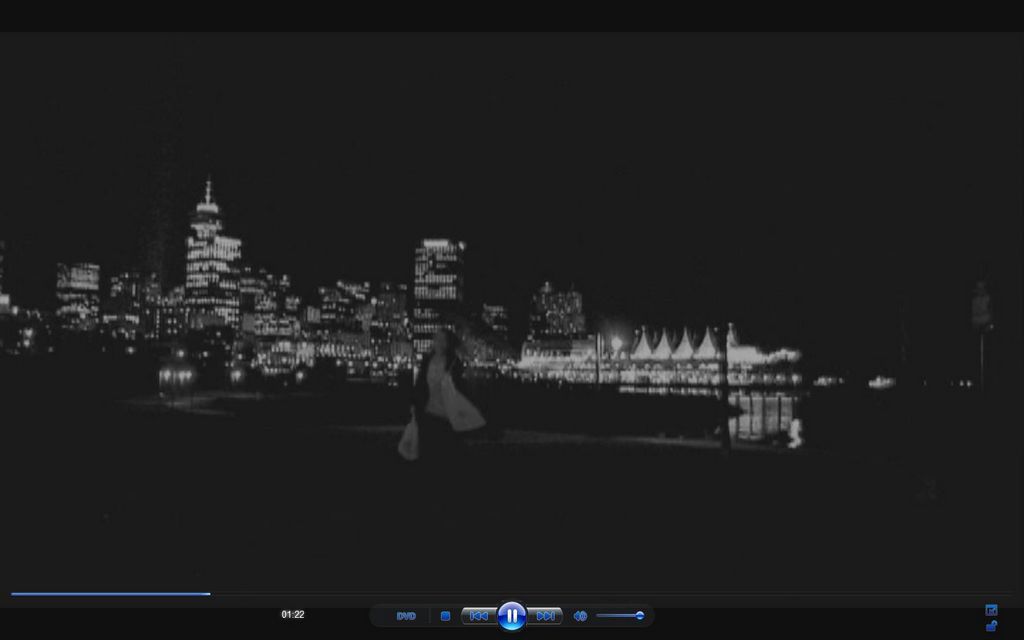Stop the video playback
1024x640 pixels.
[445, 616]
